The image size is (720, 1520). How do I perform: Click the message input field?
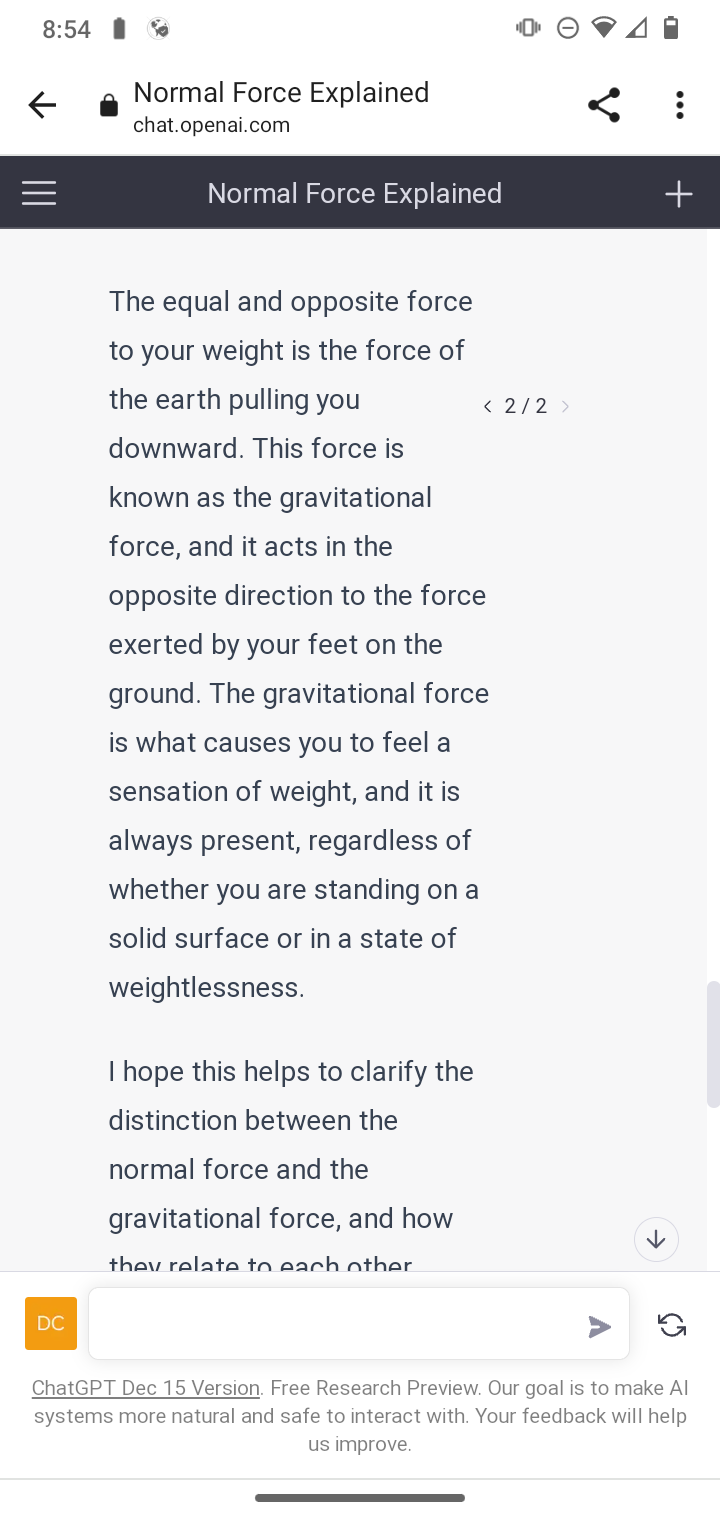point(335,1324)
